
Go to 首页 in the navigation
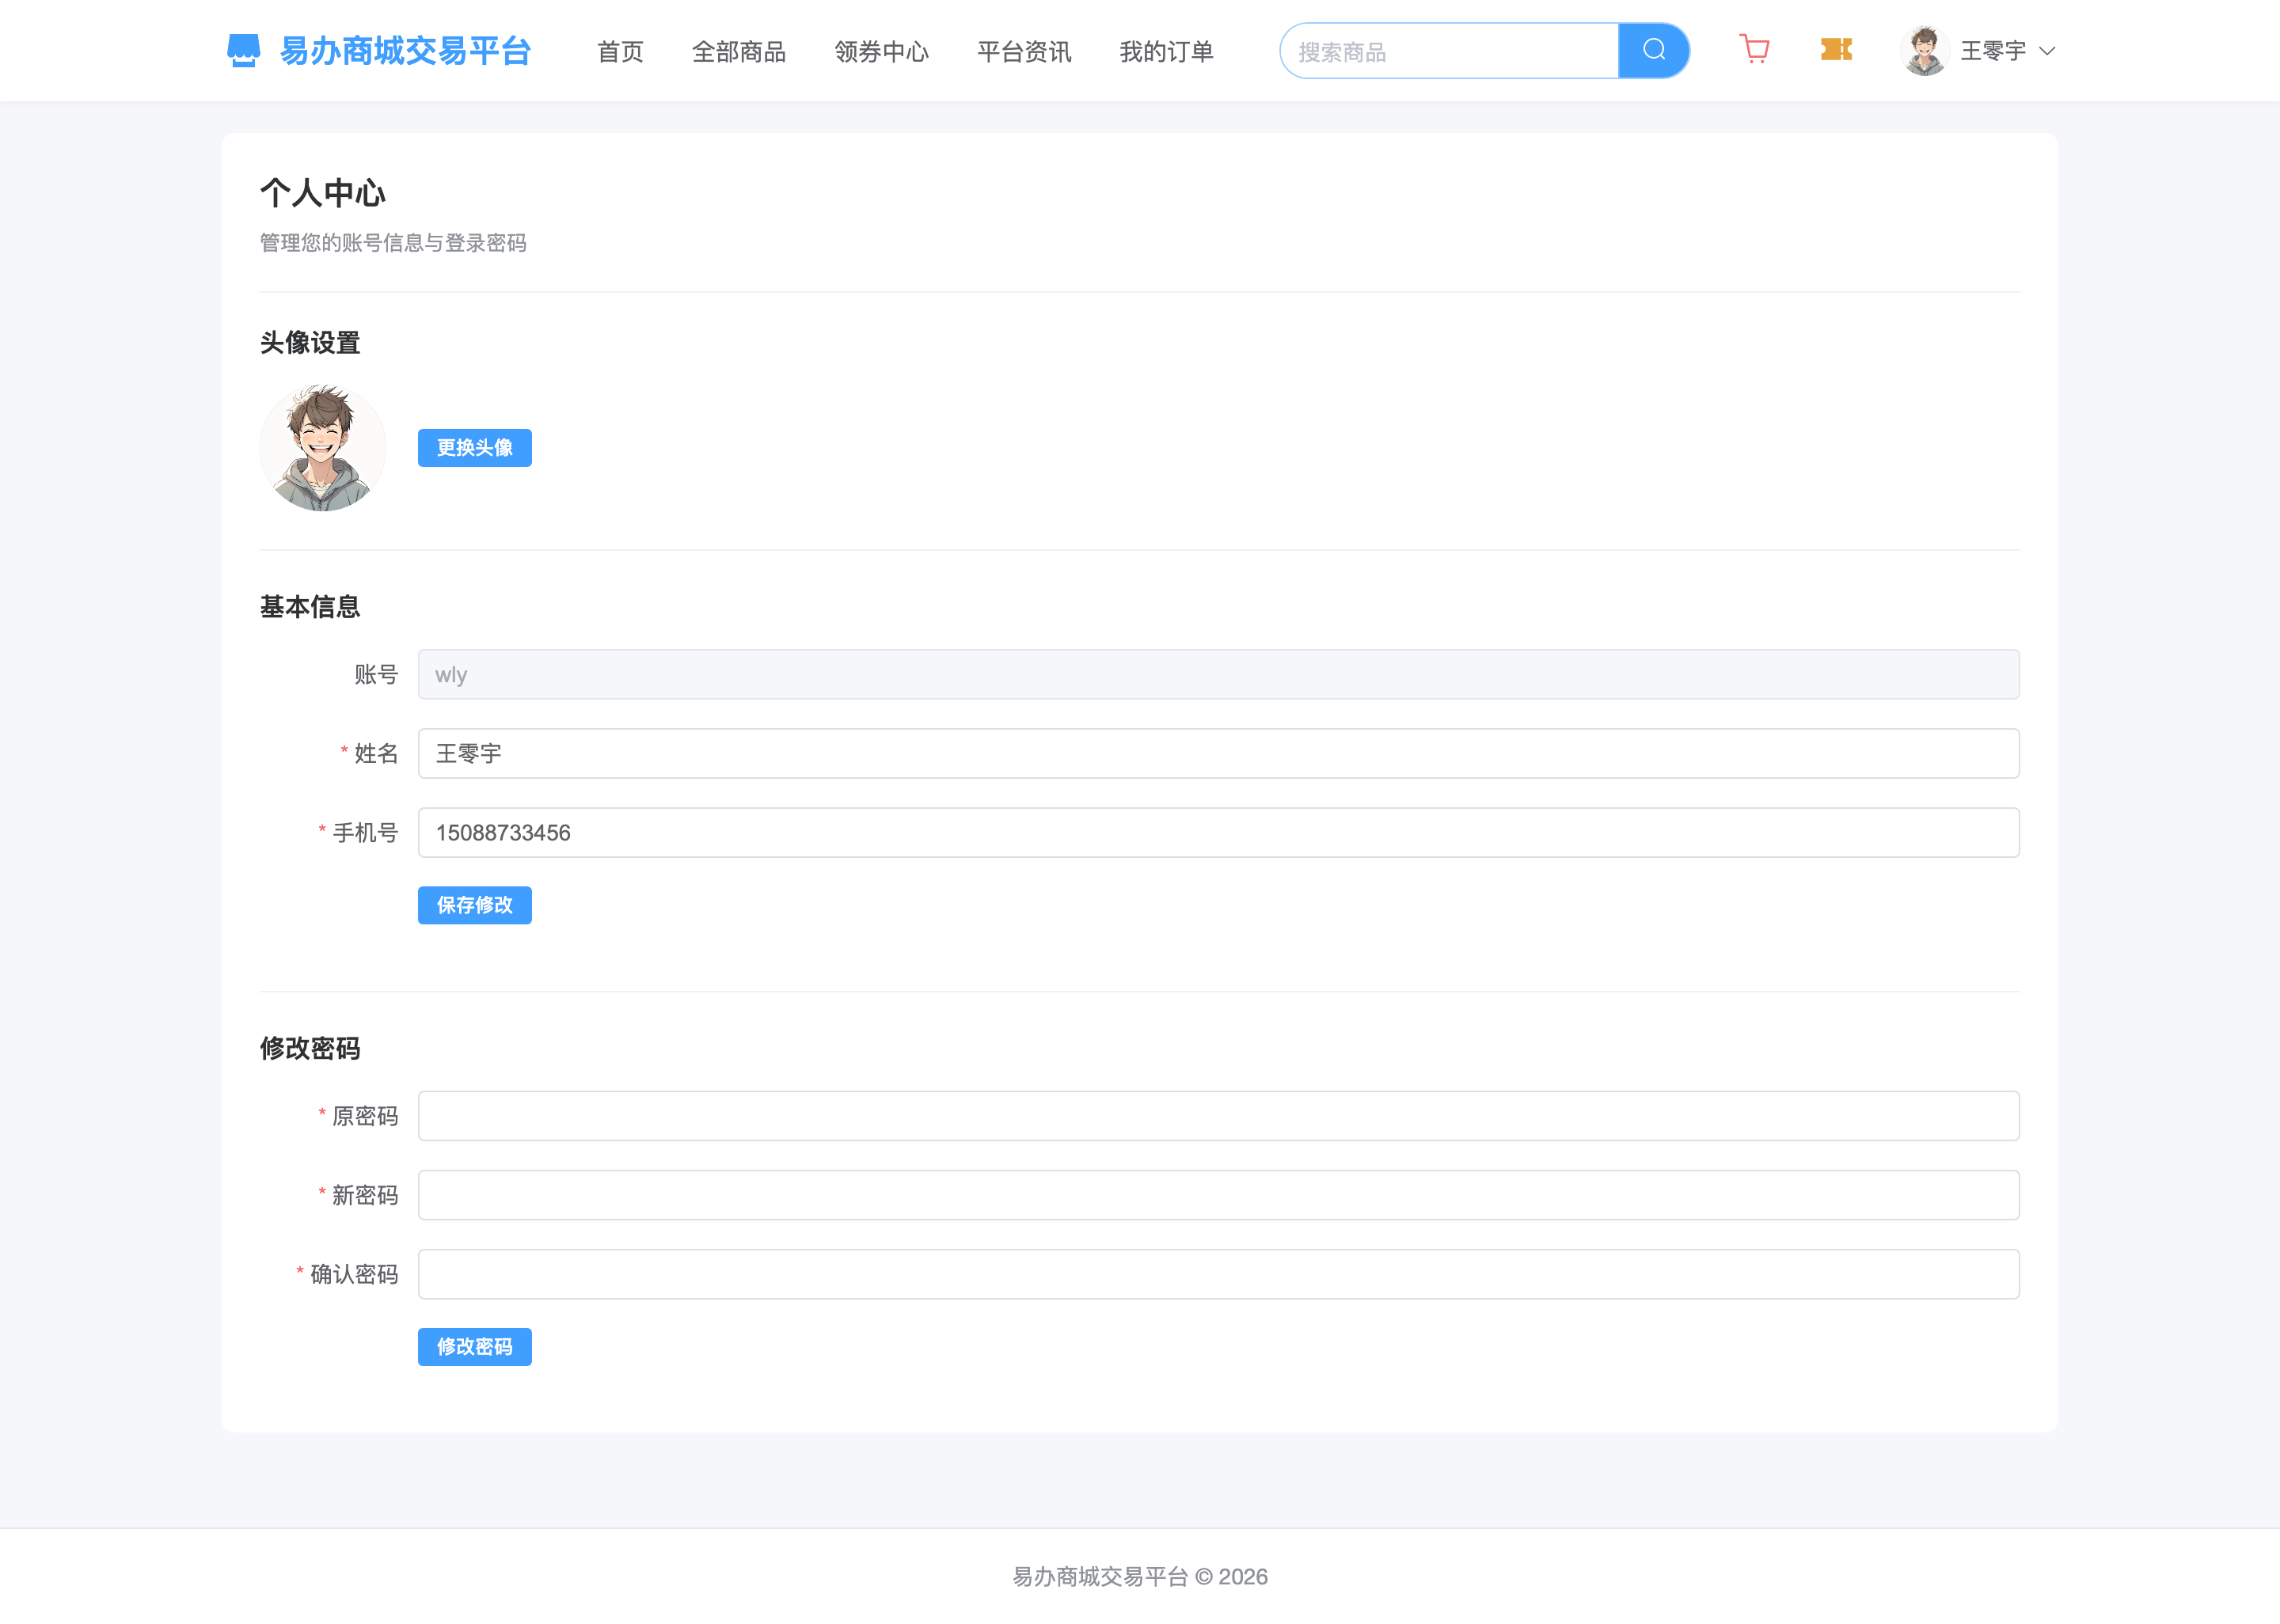[620, 51]
